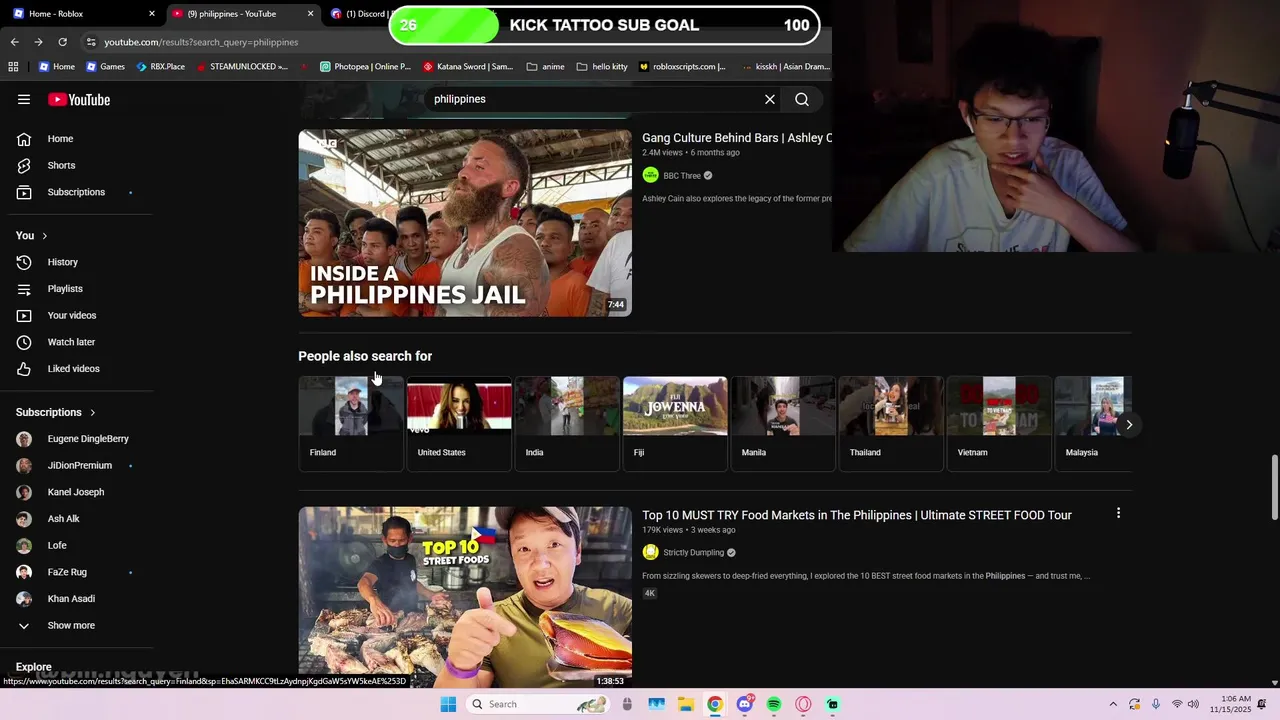Close the philippines - YouTube tab

[x=310, y=14]
